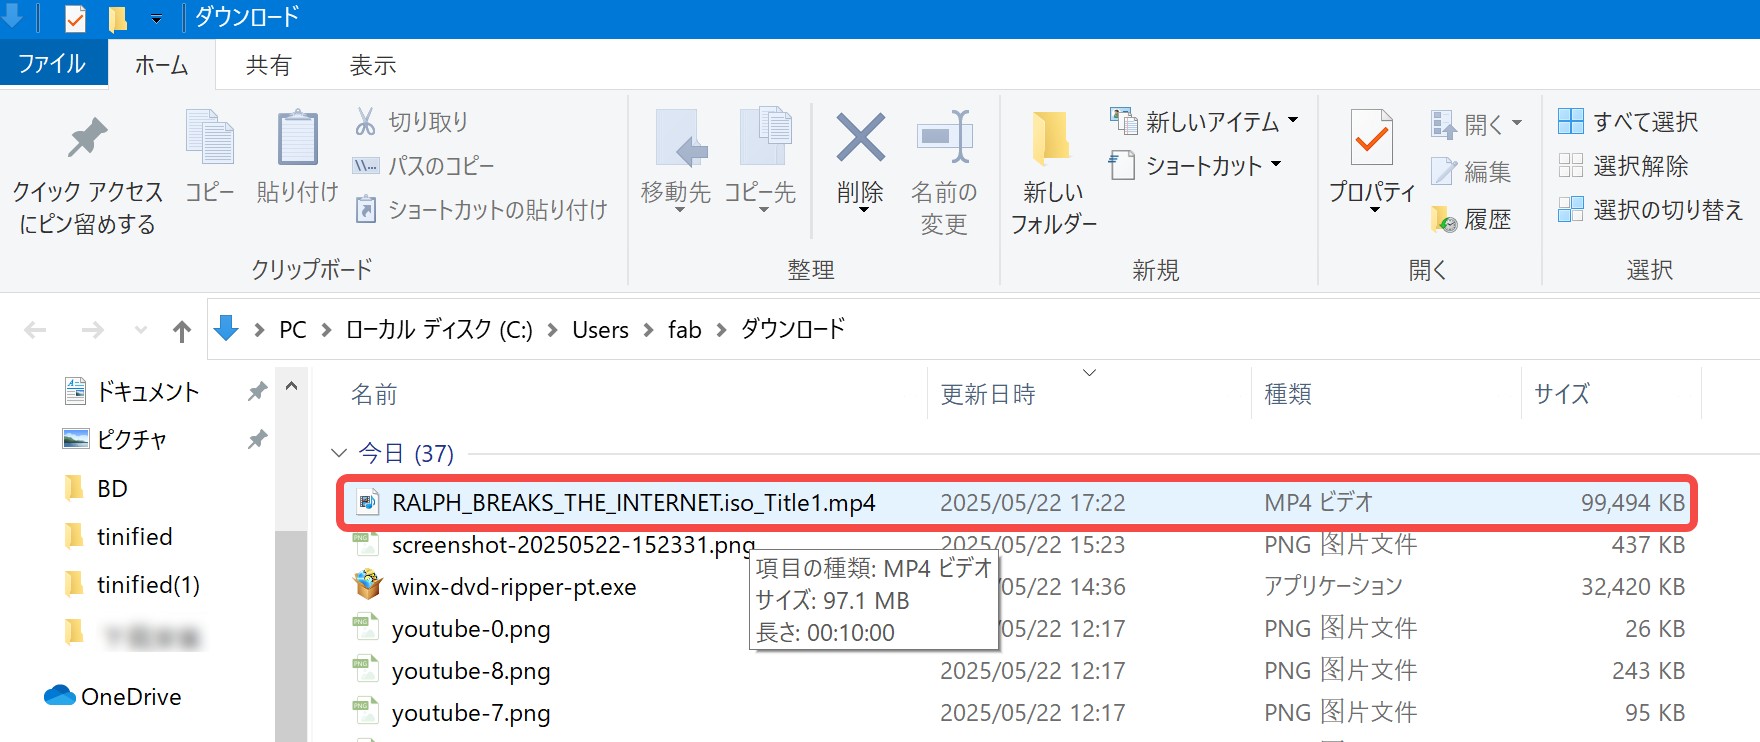Select Documents (ドキュメント) in navigation pane
This screenshot has height=742, width=1760.
pyautogui.click(x=148, y=392)
